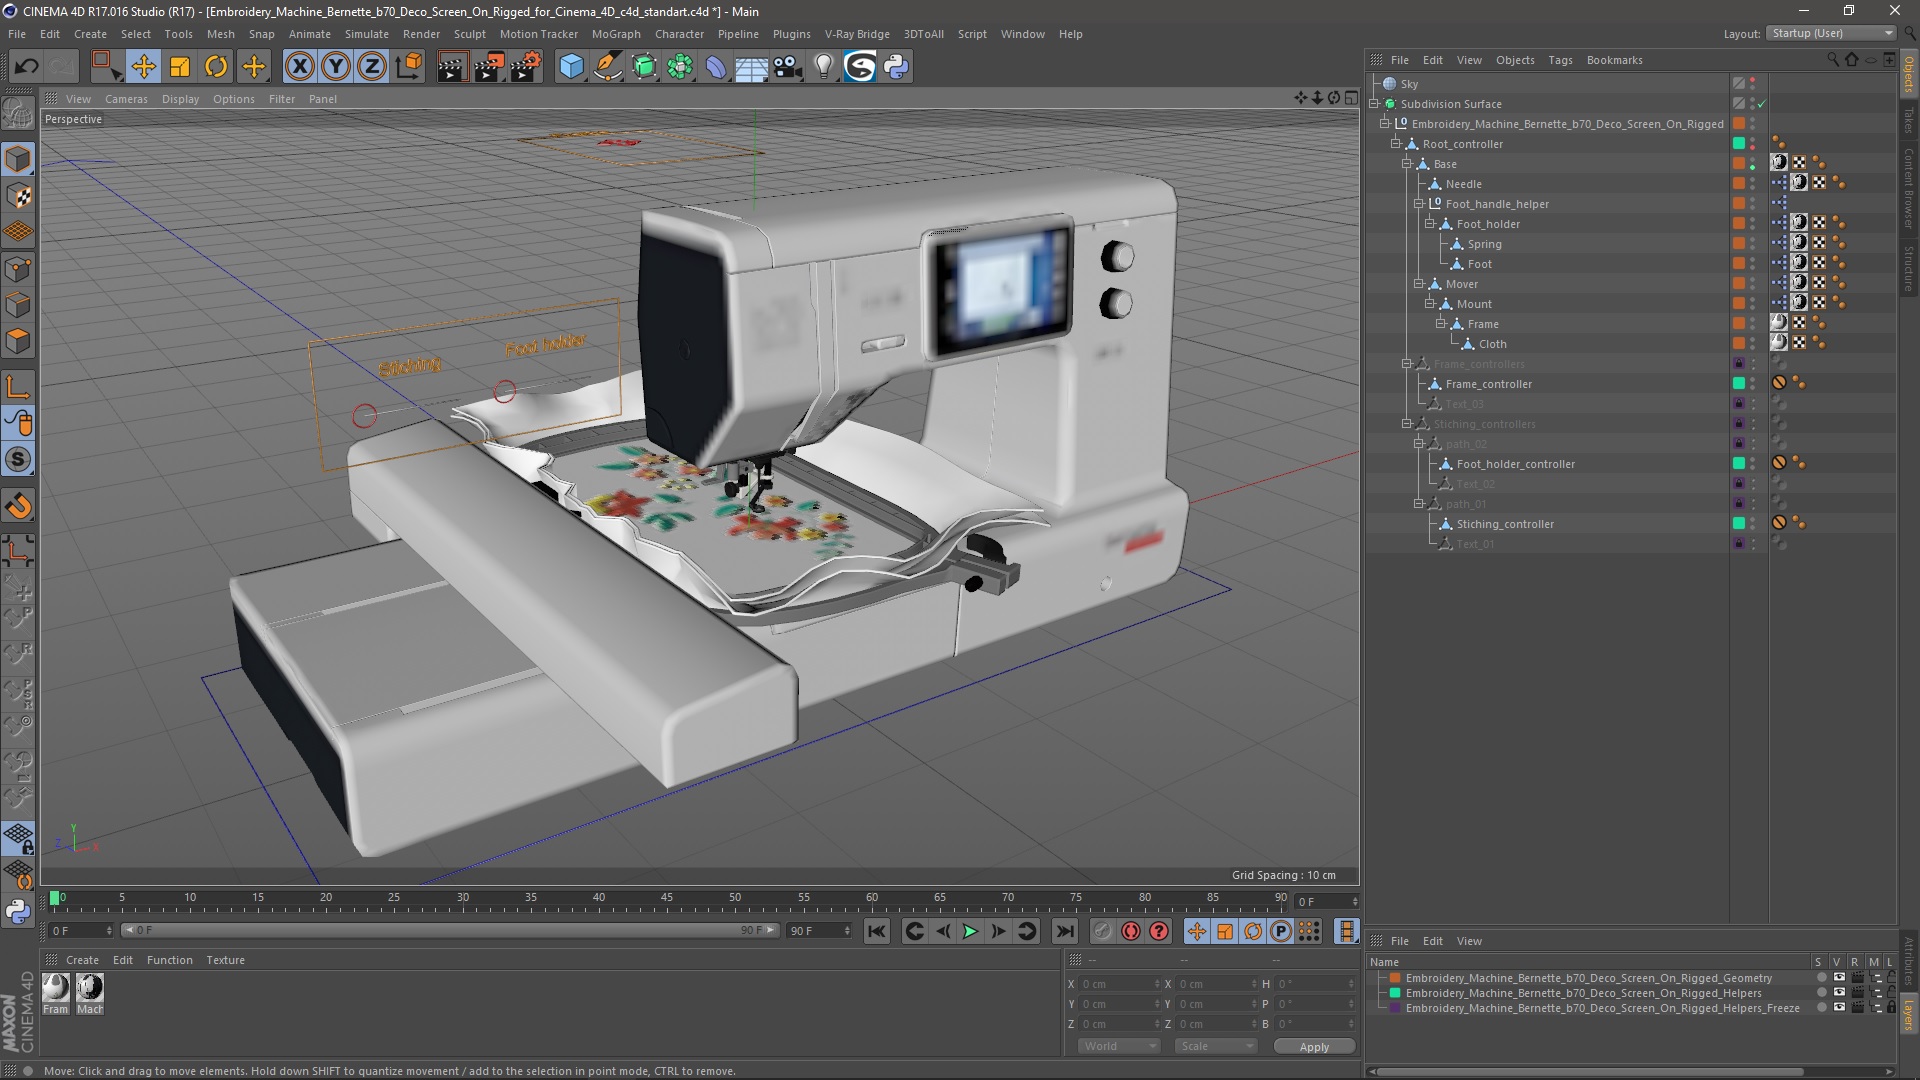
Task: Collapse the Root_controller tree node
Action: (1396, 144)
